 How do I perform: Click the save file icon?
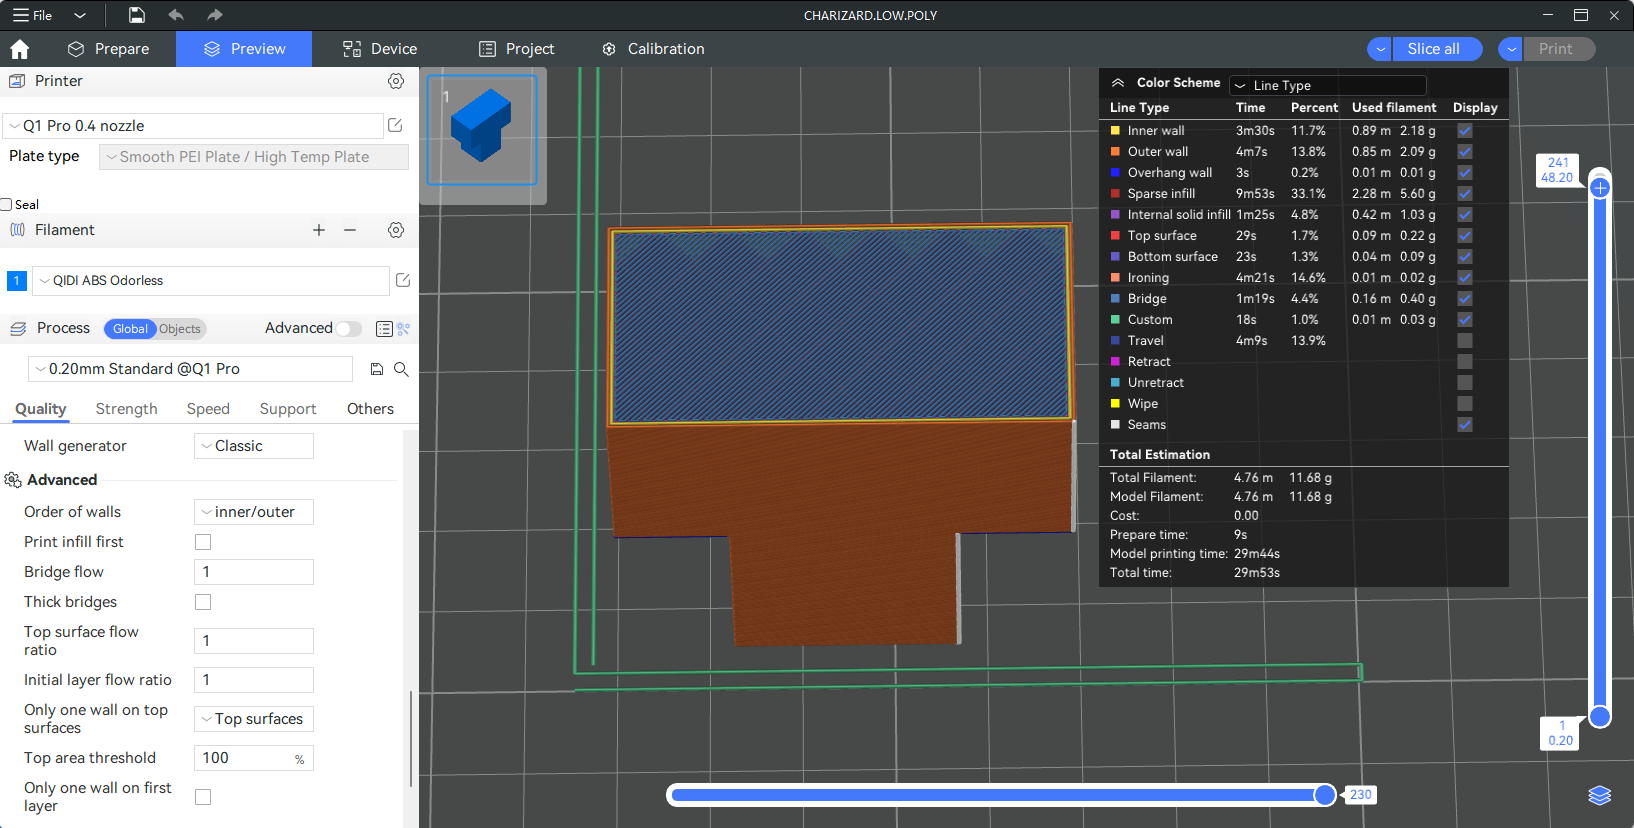tap(137, 15)
